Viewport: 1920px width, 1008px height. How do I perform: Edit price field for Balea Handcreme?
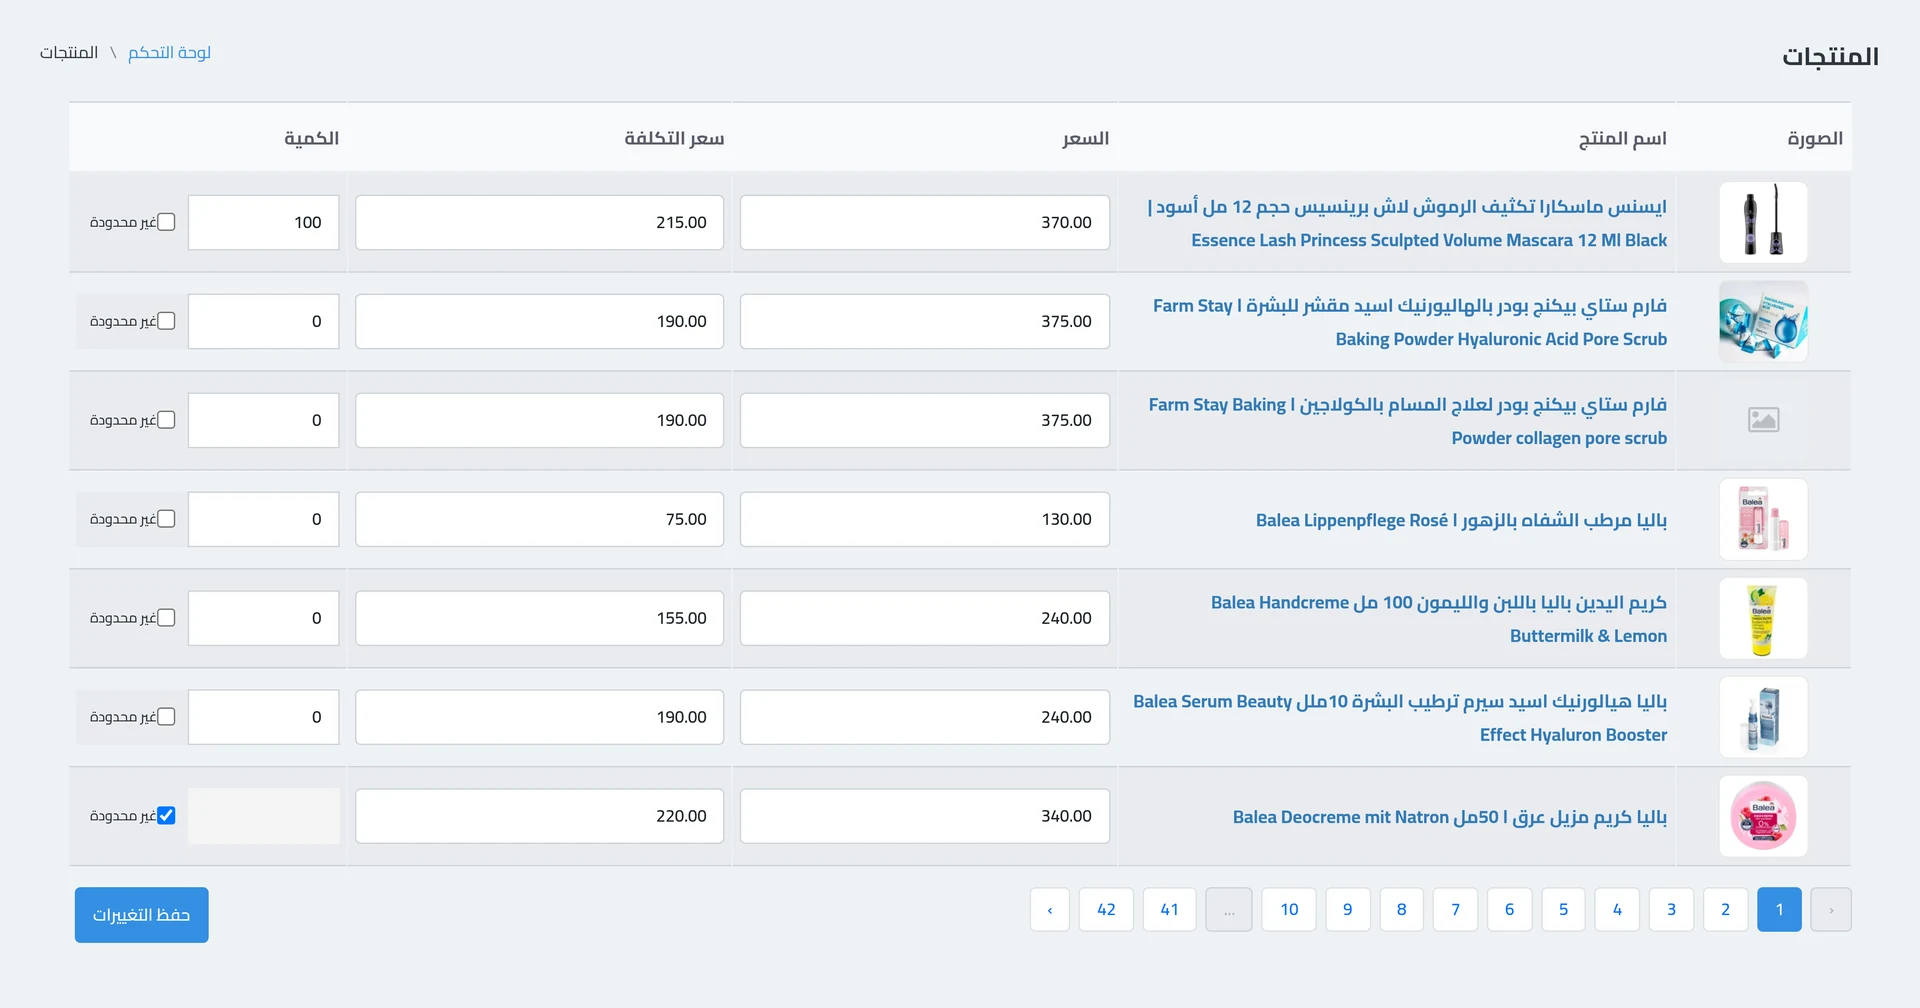pyautogui.click(x=925, y=618)
